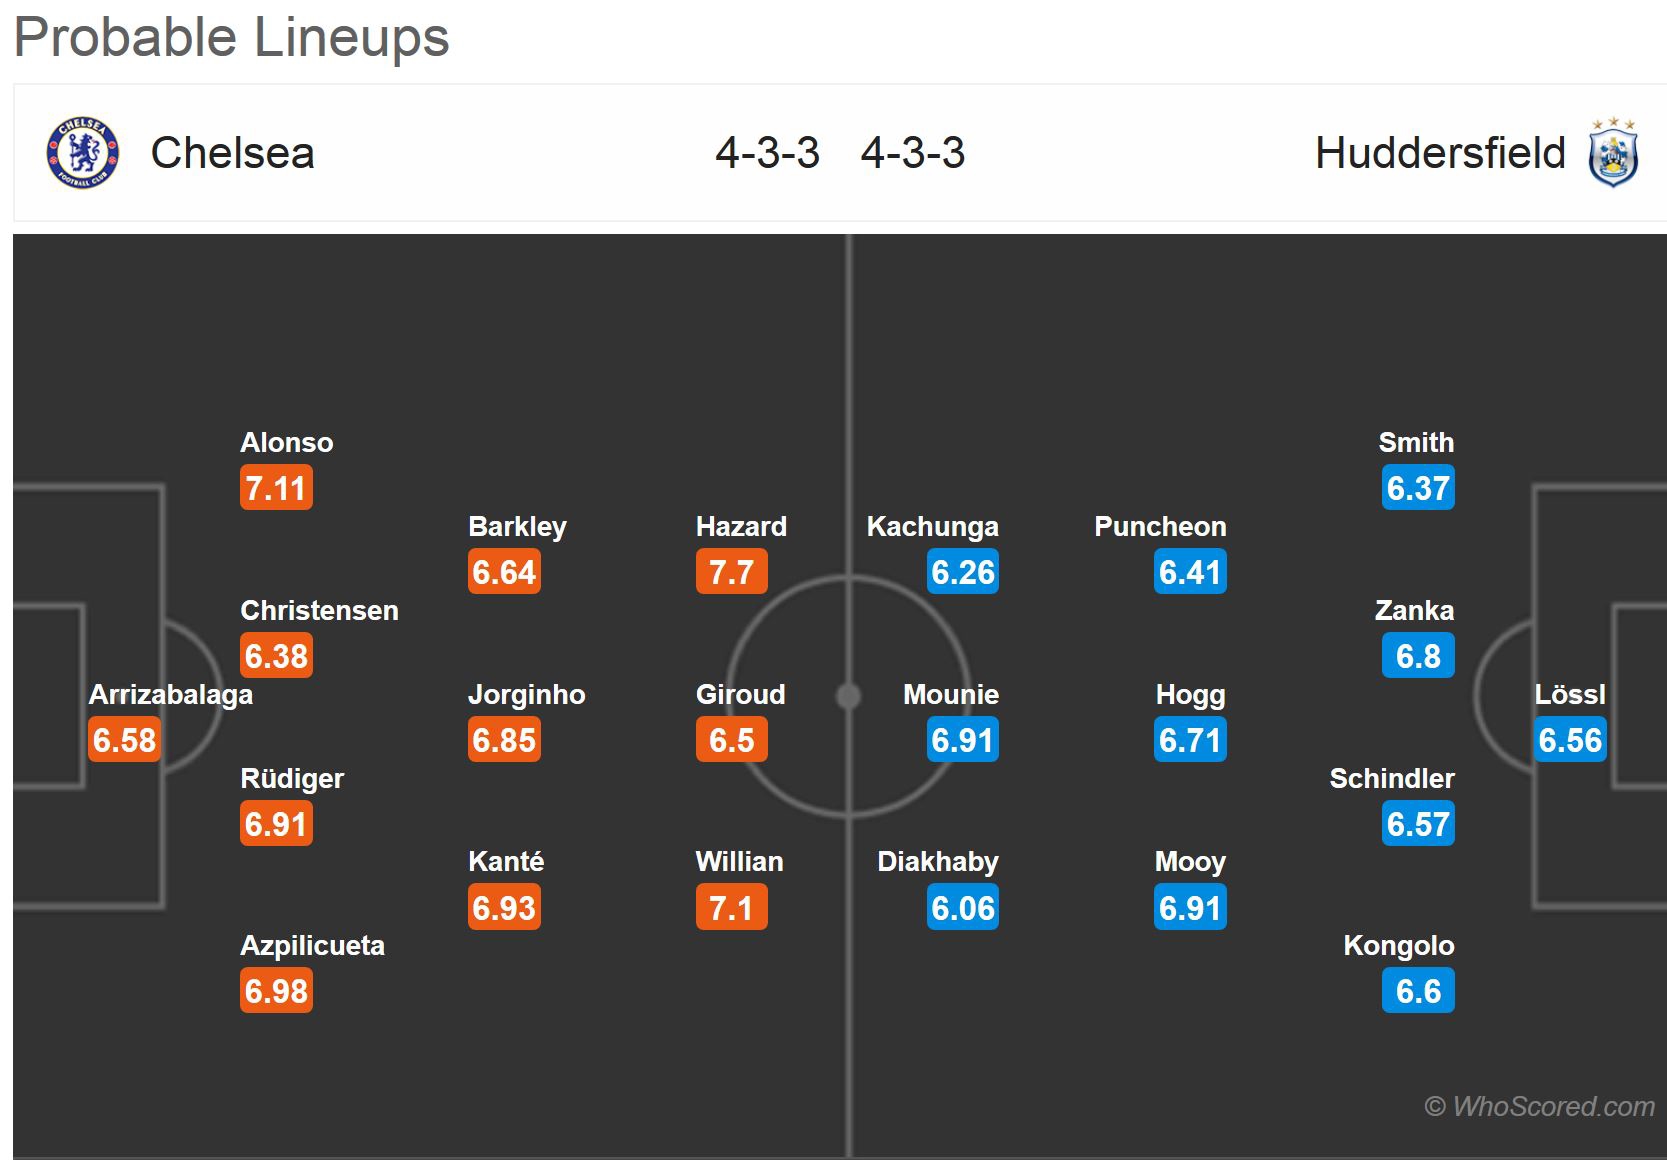This screenshot has height=1160, width=1667.
Task: Click Kongolo's 6.6 rating badge
Action: click(x=1418, y=991)
